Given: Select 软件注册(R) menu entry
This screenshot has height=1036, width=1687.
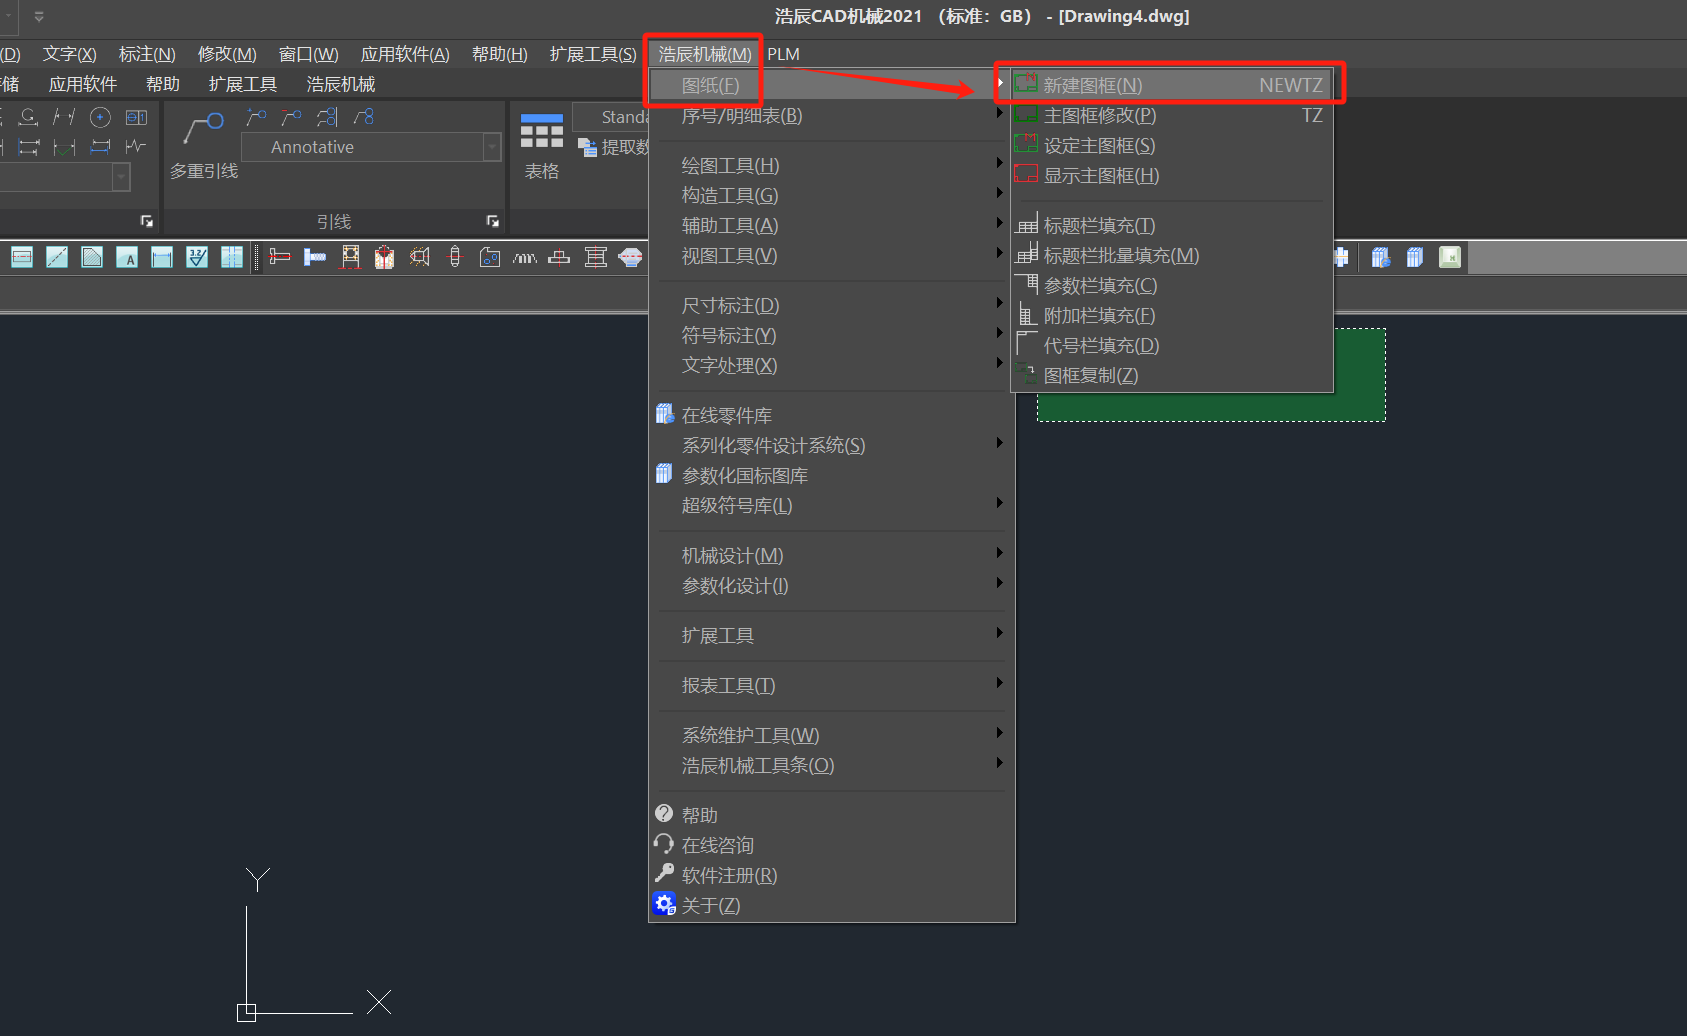Looking at the screenshot, I should [x=831, y=876].
